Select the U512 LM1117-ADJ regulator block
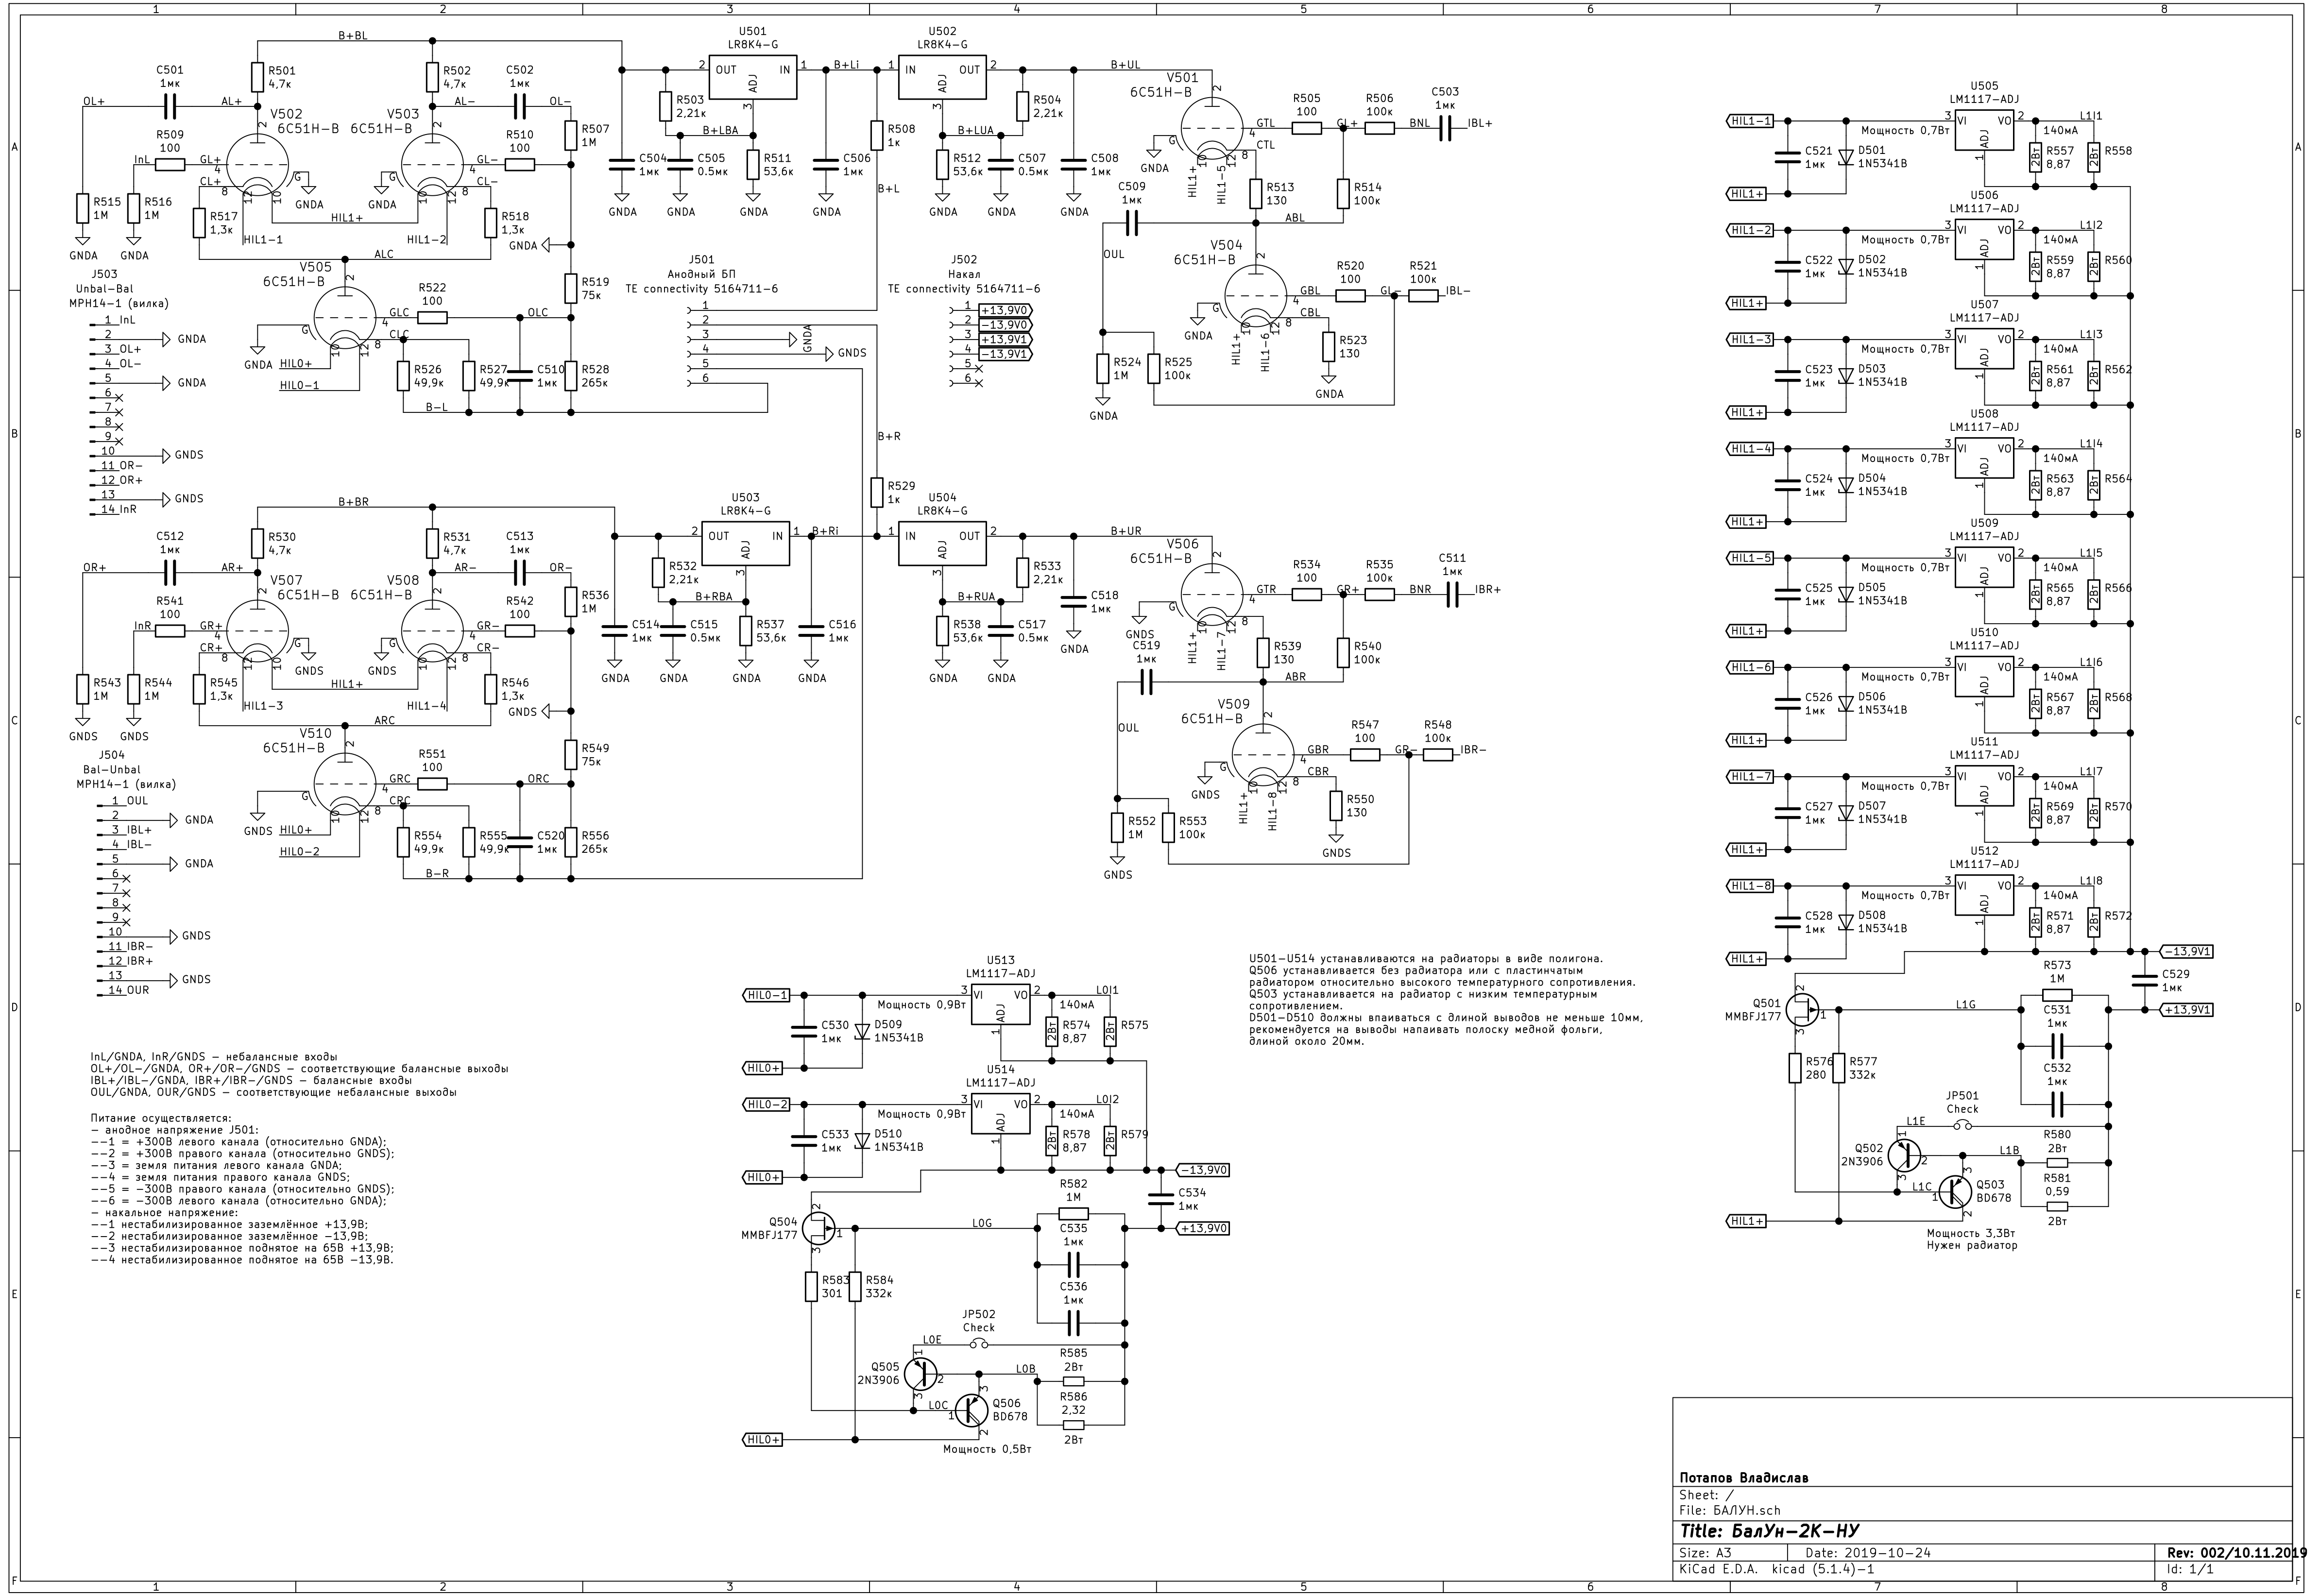 point(1984,894)
